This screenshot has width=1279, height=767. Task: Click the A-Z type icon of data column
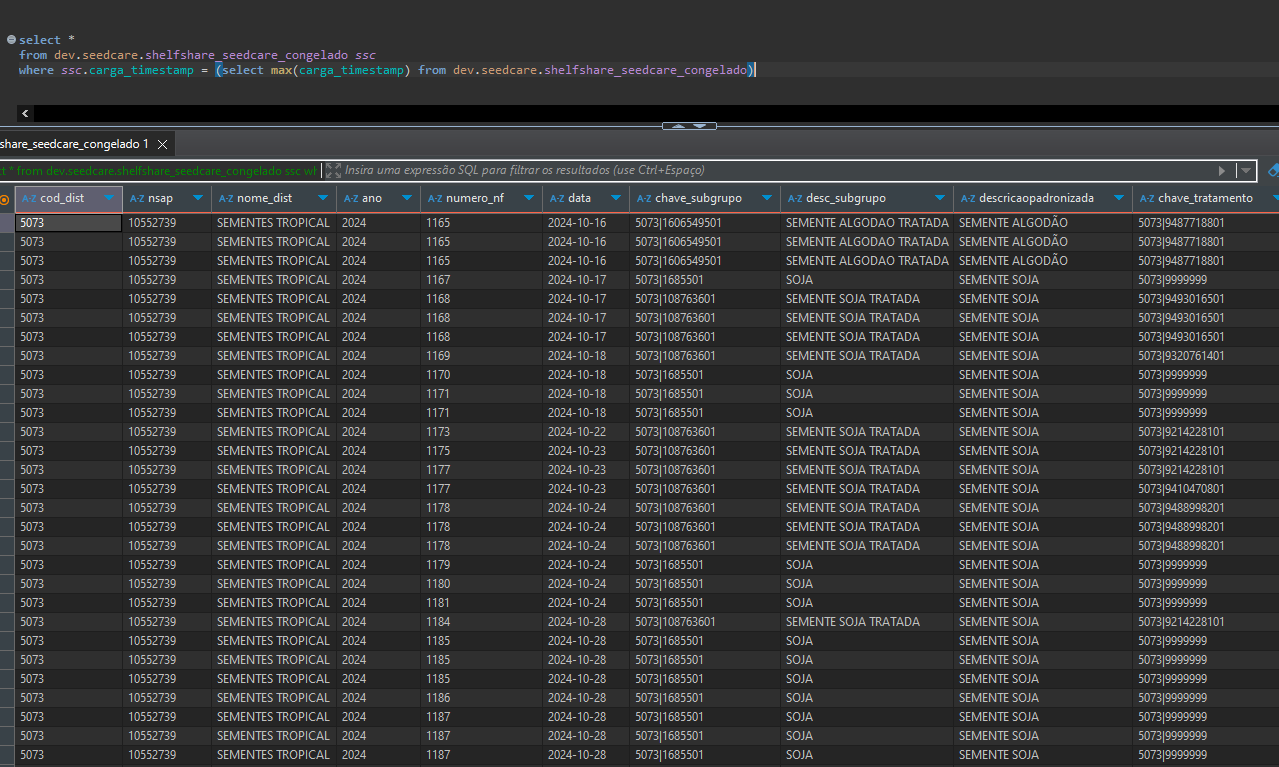557,199
